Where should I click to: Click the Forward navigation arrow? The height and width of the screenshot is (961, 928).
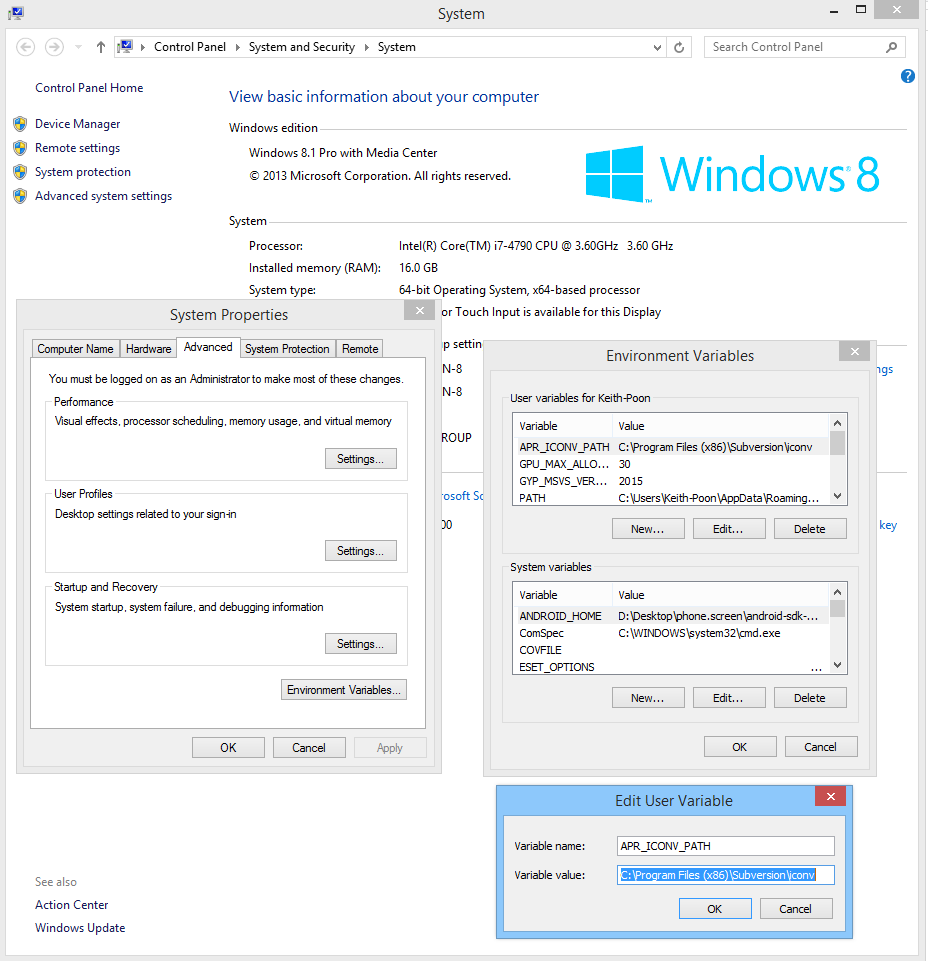point(55,47)
